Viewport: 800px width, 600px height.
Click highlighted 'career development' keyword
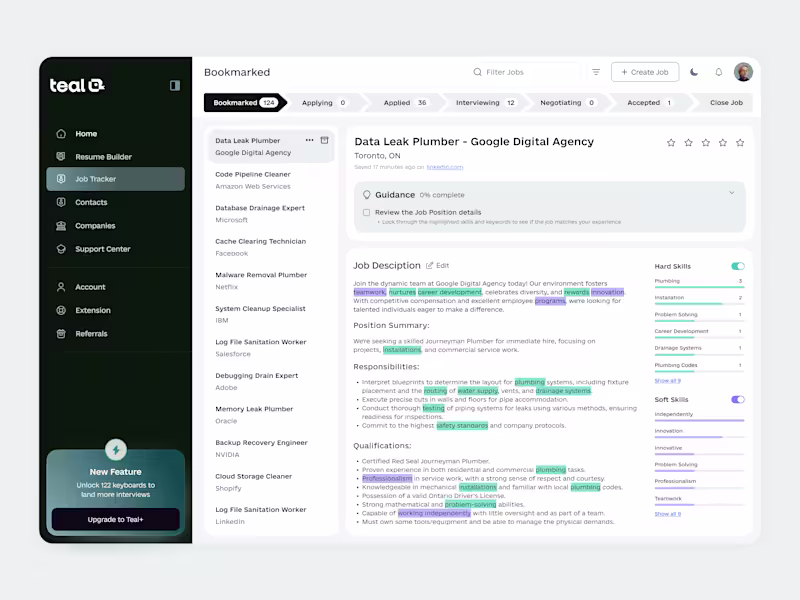(449, 292)
